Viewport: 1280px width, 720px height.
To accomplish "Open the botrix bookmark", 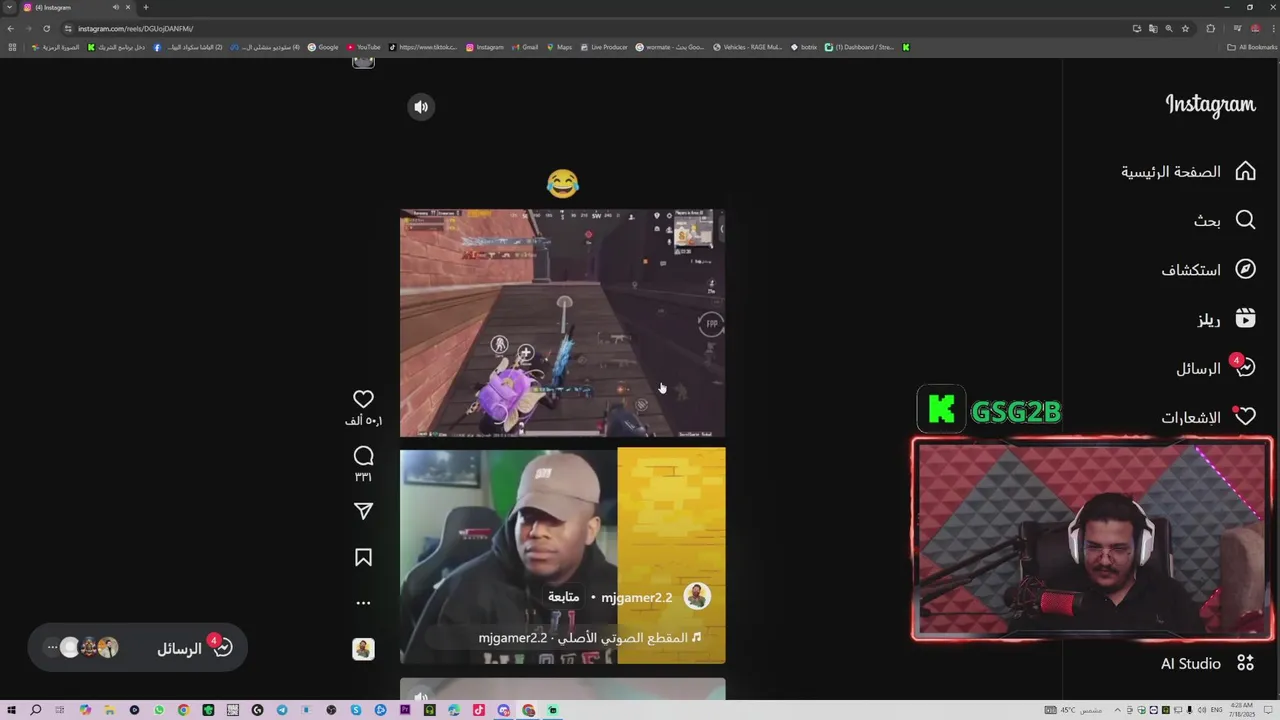I will 804,47.
